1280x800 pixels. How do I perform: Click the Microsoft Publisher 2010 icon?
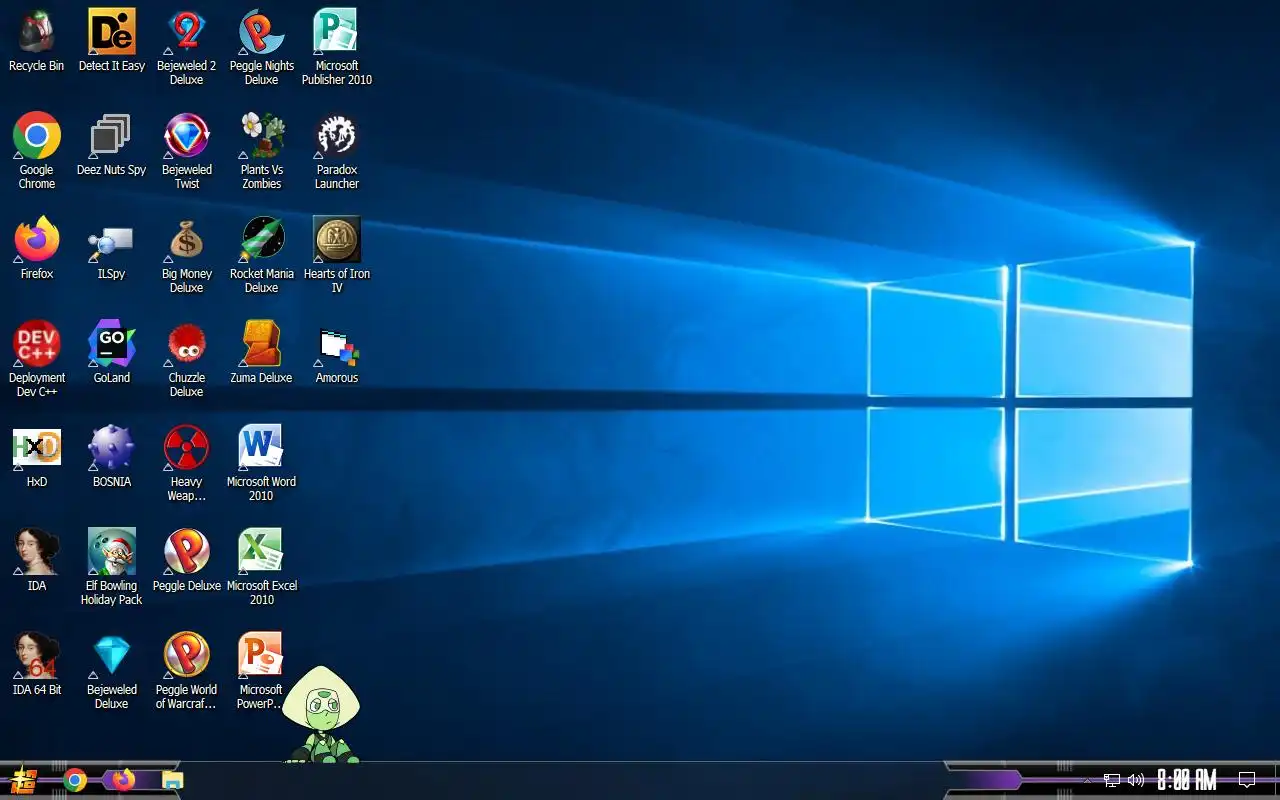pos(337,46)
